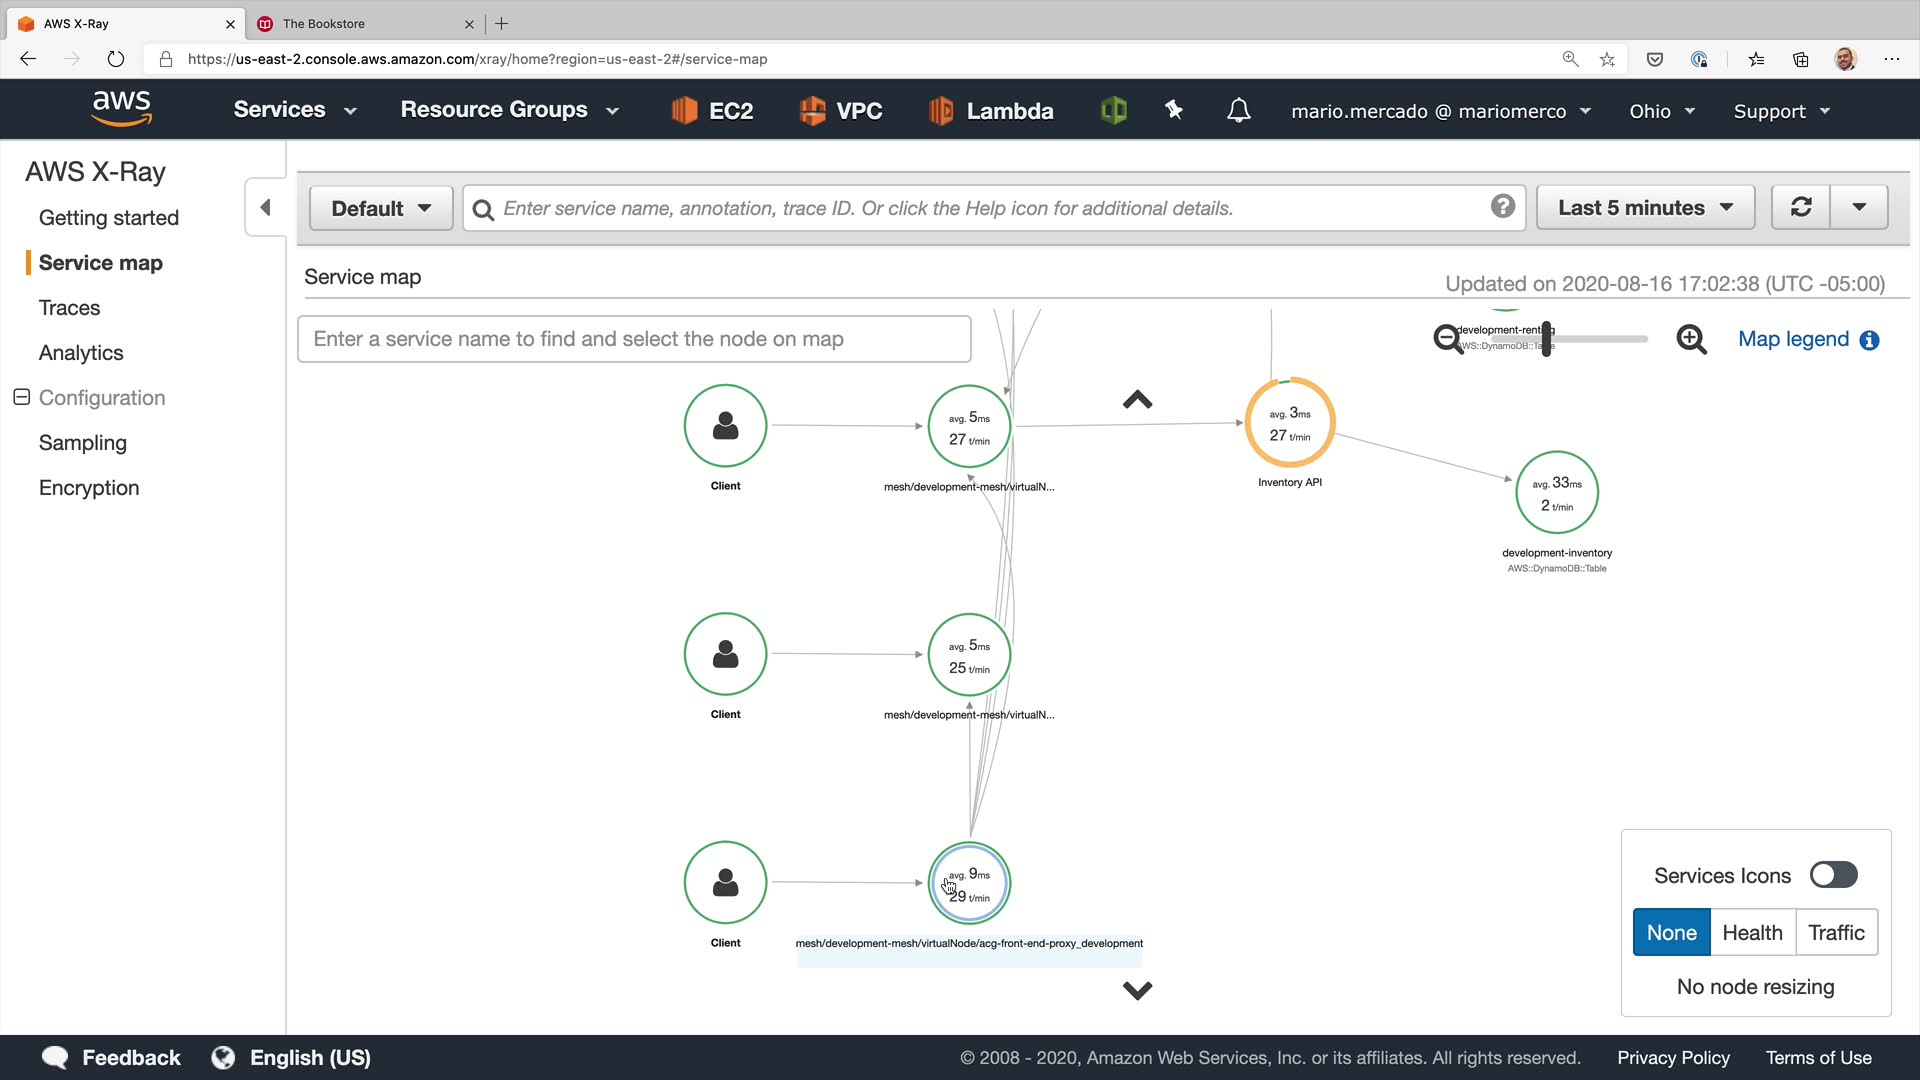Open the Last 5 minutes time range dropdown
This screenshot has height=1080, width=1920.
1645,207
